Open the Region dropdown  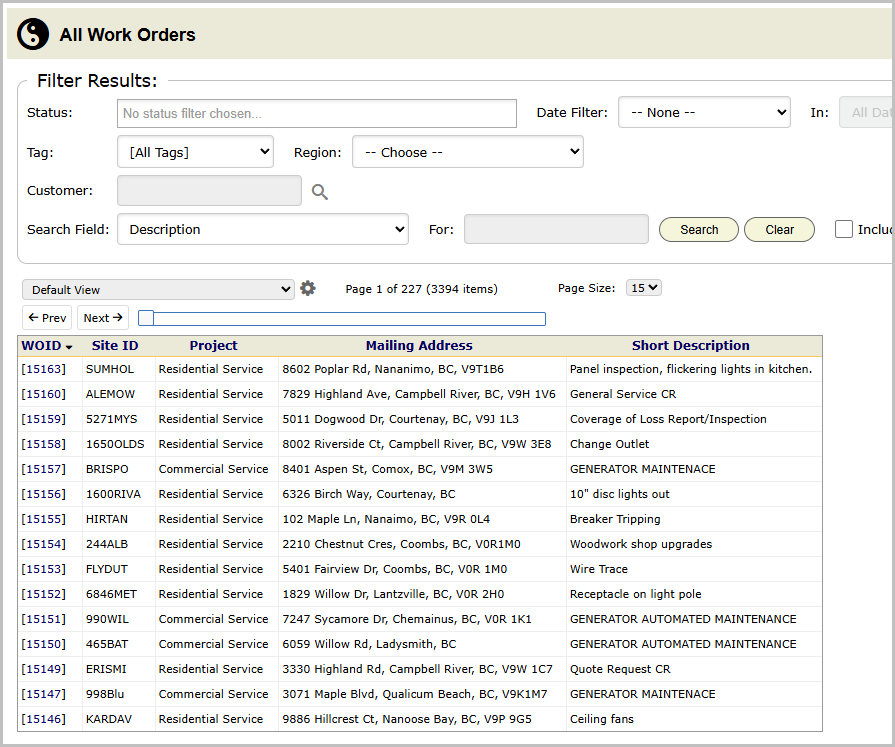pos(467,152)
